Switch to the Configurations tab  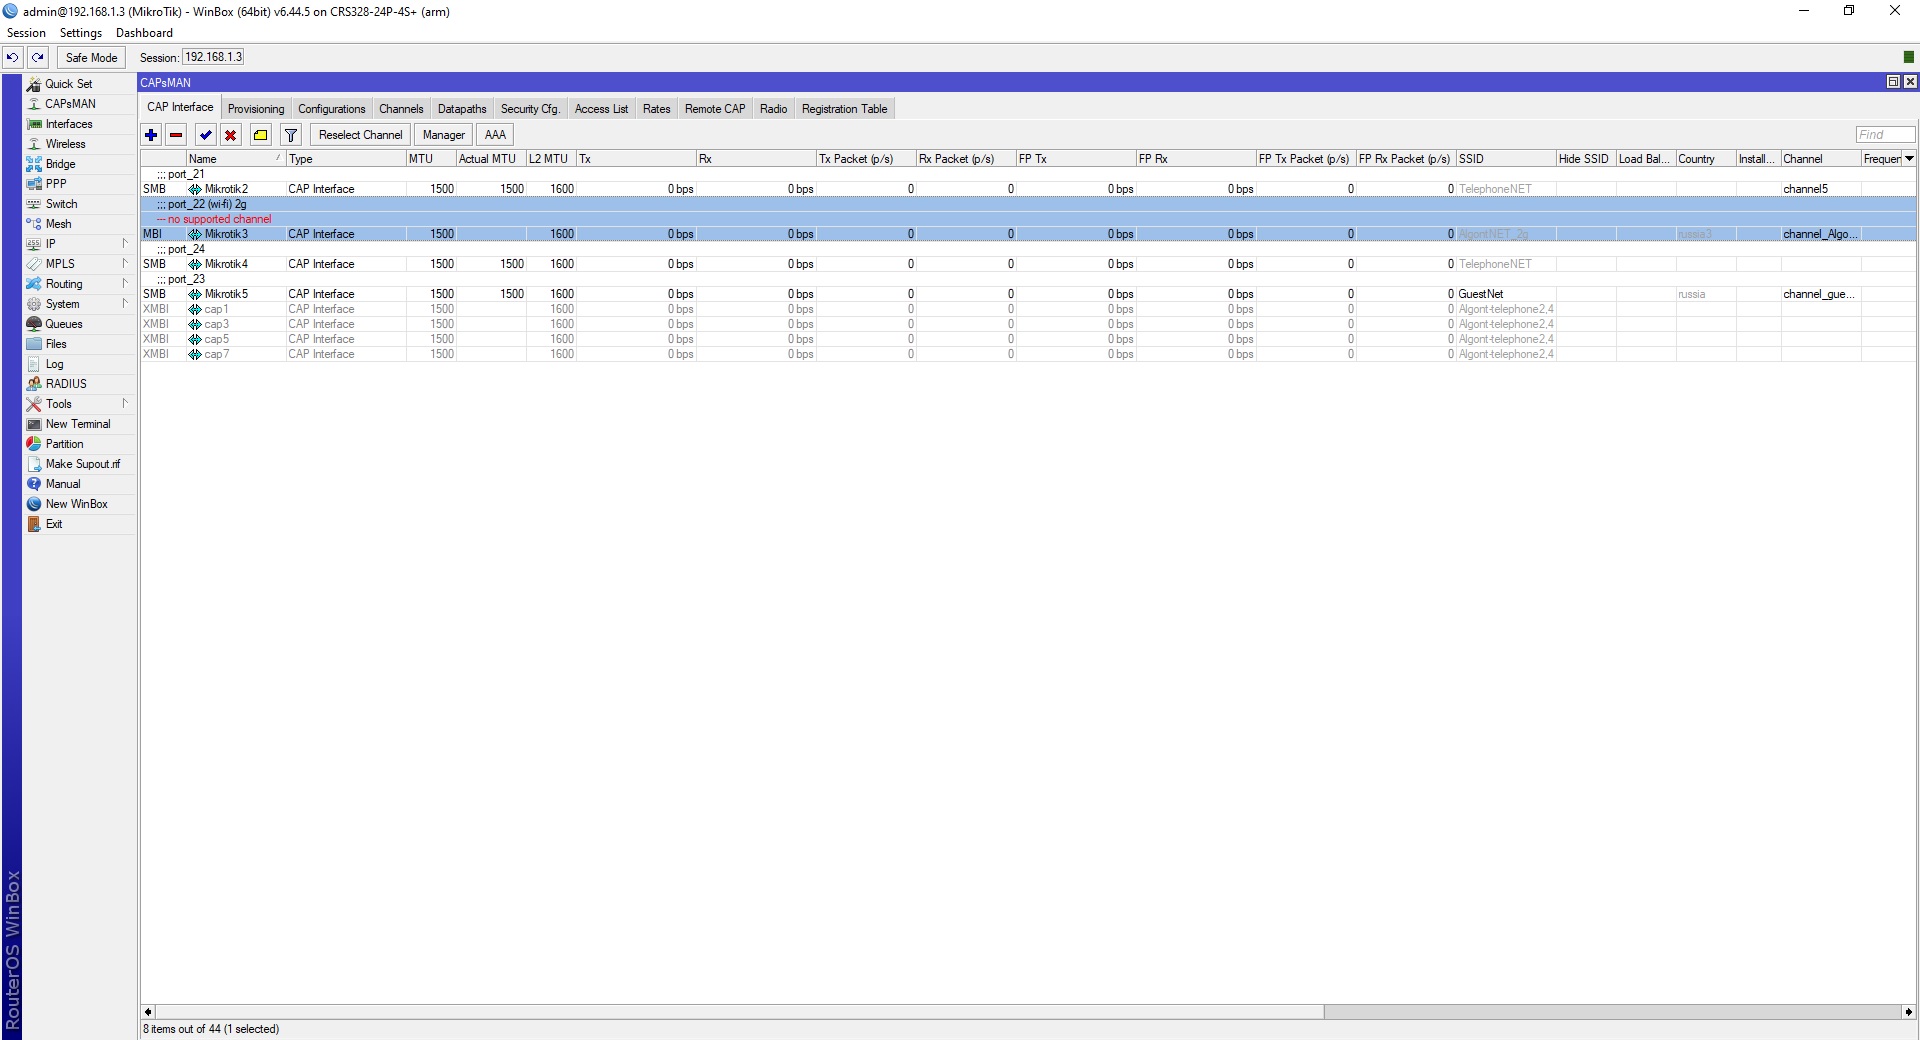[x=332, y=109]
